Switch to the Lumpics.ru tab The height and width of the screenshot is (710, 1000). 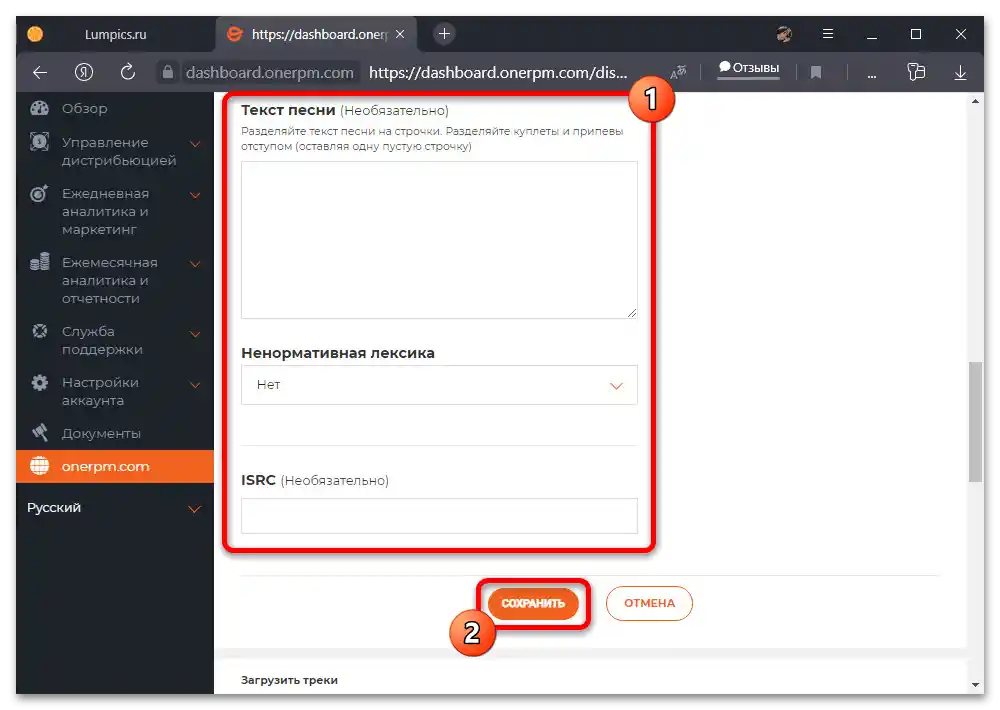point(115,34)
